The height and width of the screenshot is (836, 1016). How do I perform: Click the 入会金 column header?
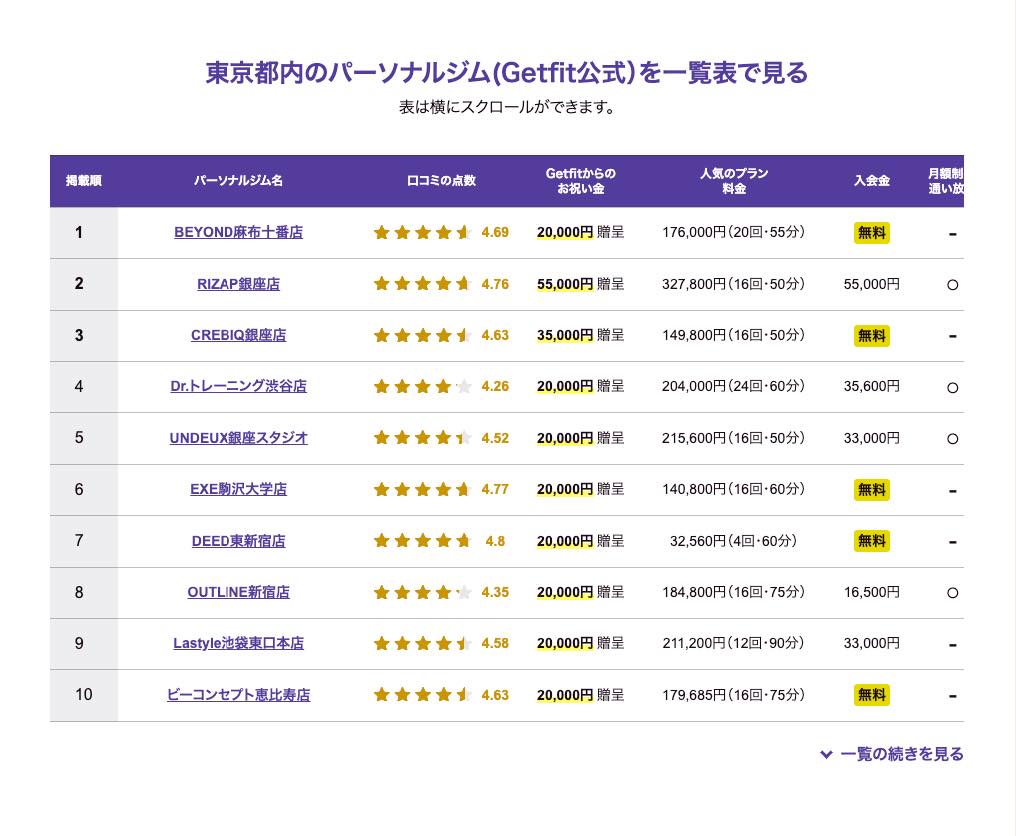[x=872, y=181]
